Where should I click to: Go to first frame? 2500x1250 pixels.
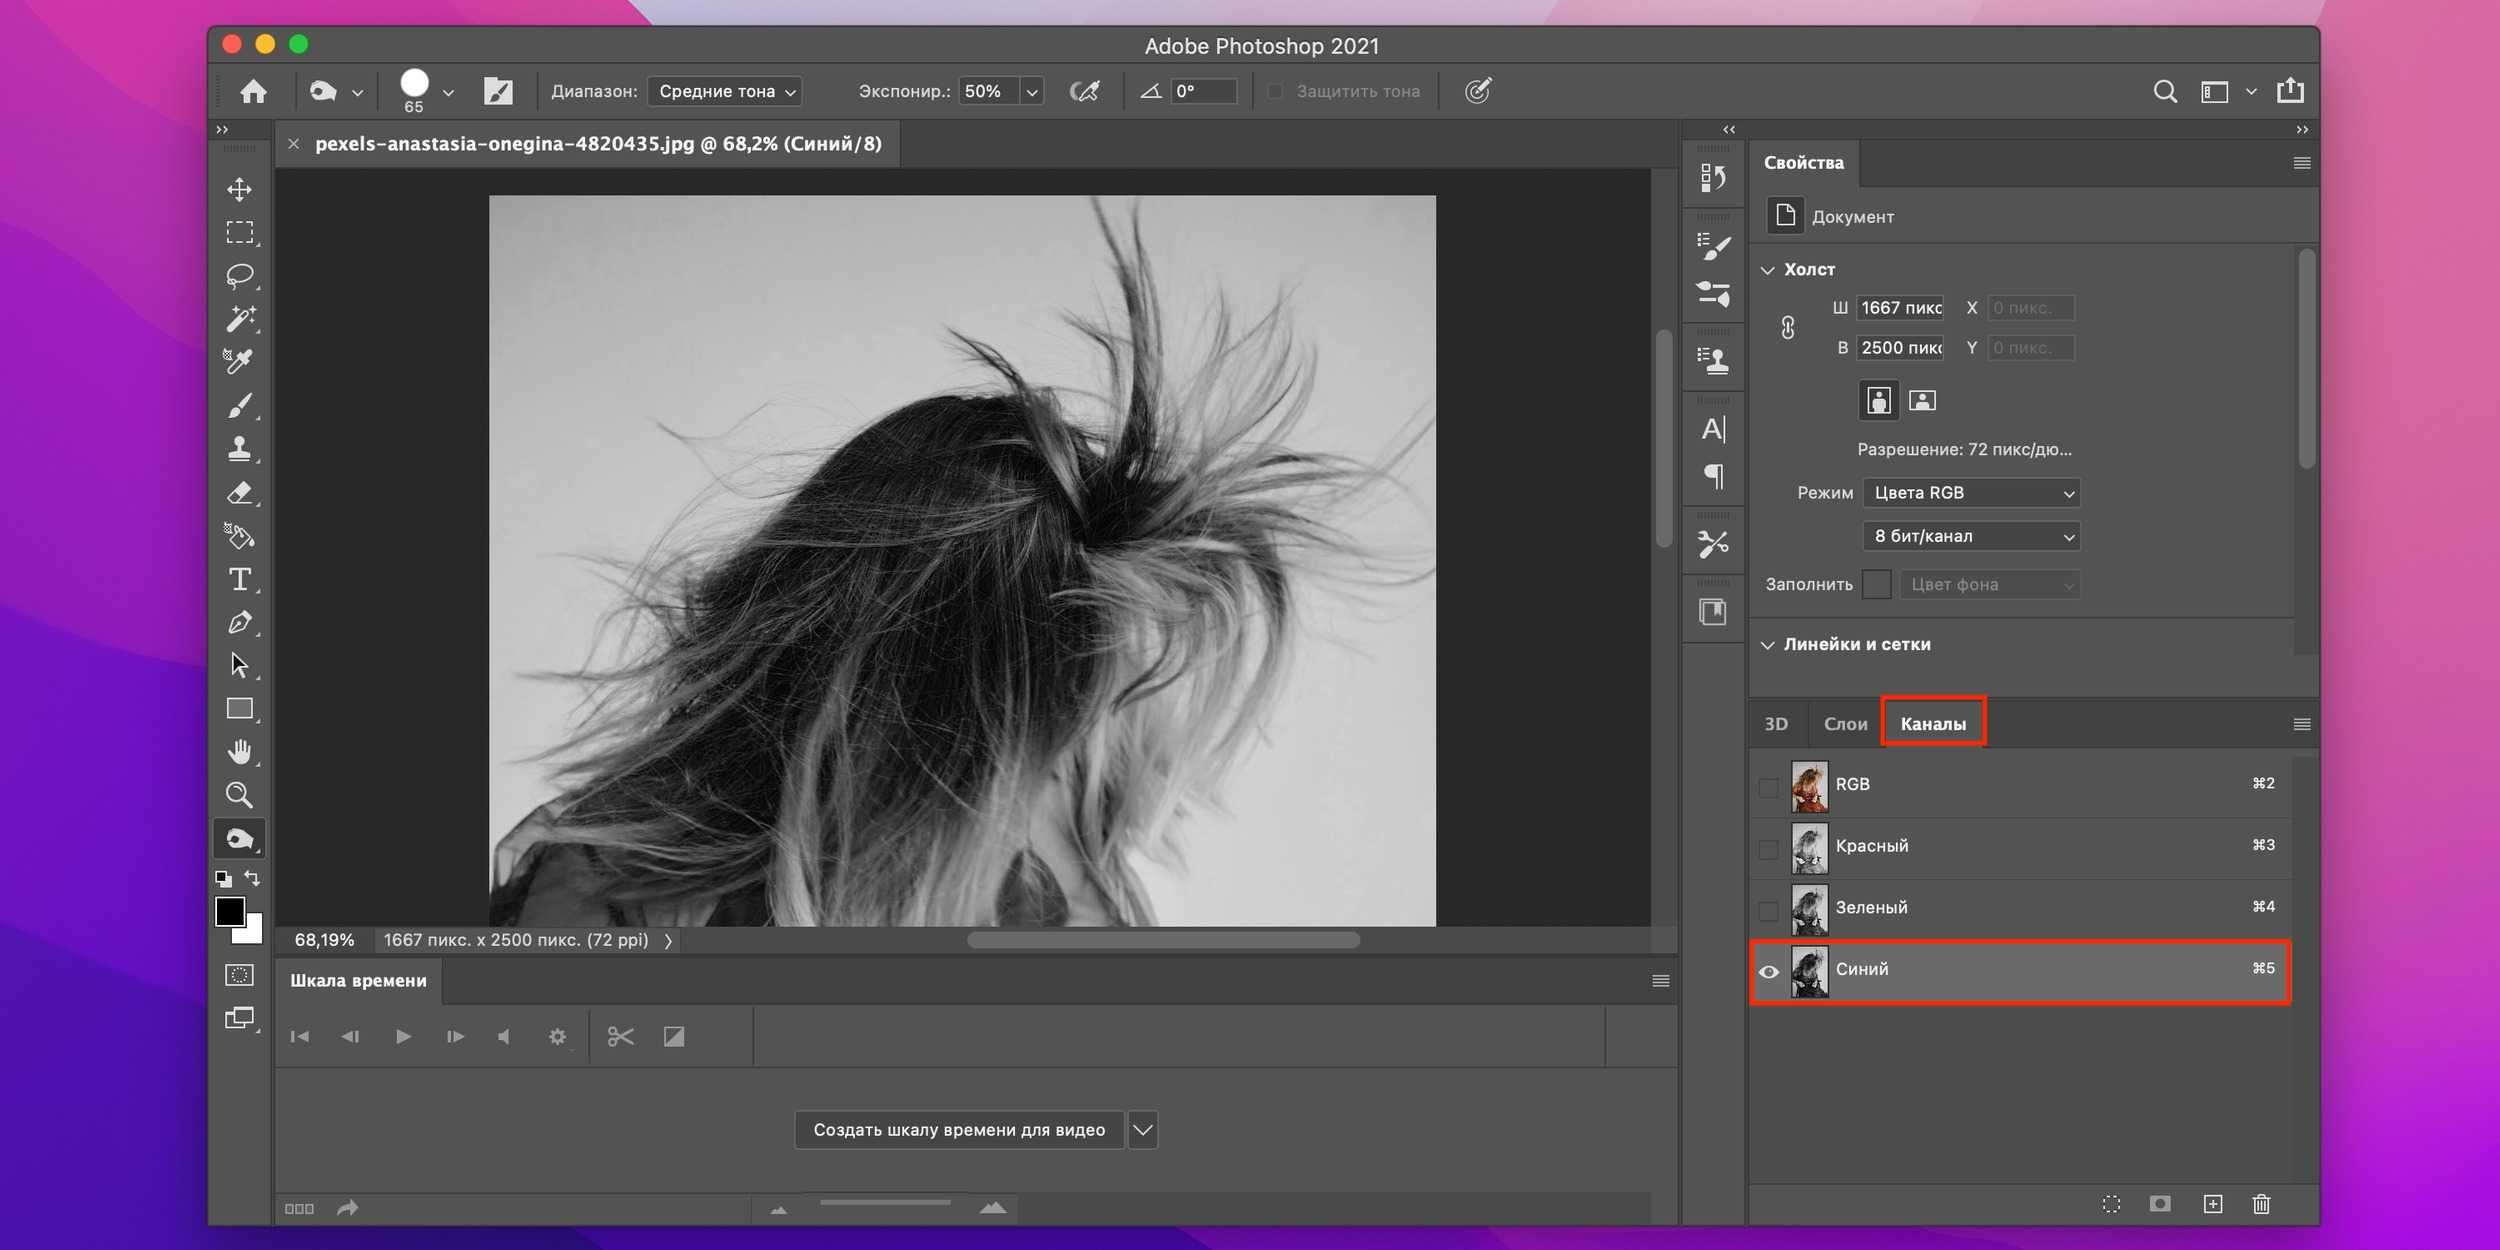pos(299,1036)
